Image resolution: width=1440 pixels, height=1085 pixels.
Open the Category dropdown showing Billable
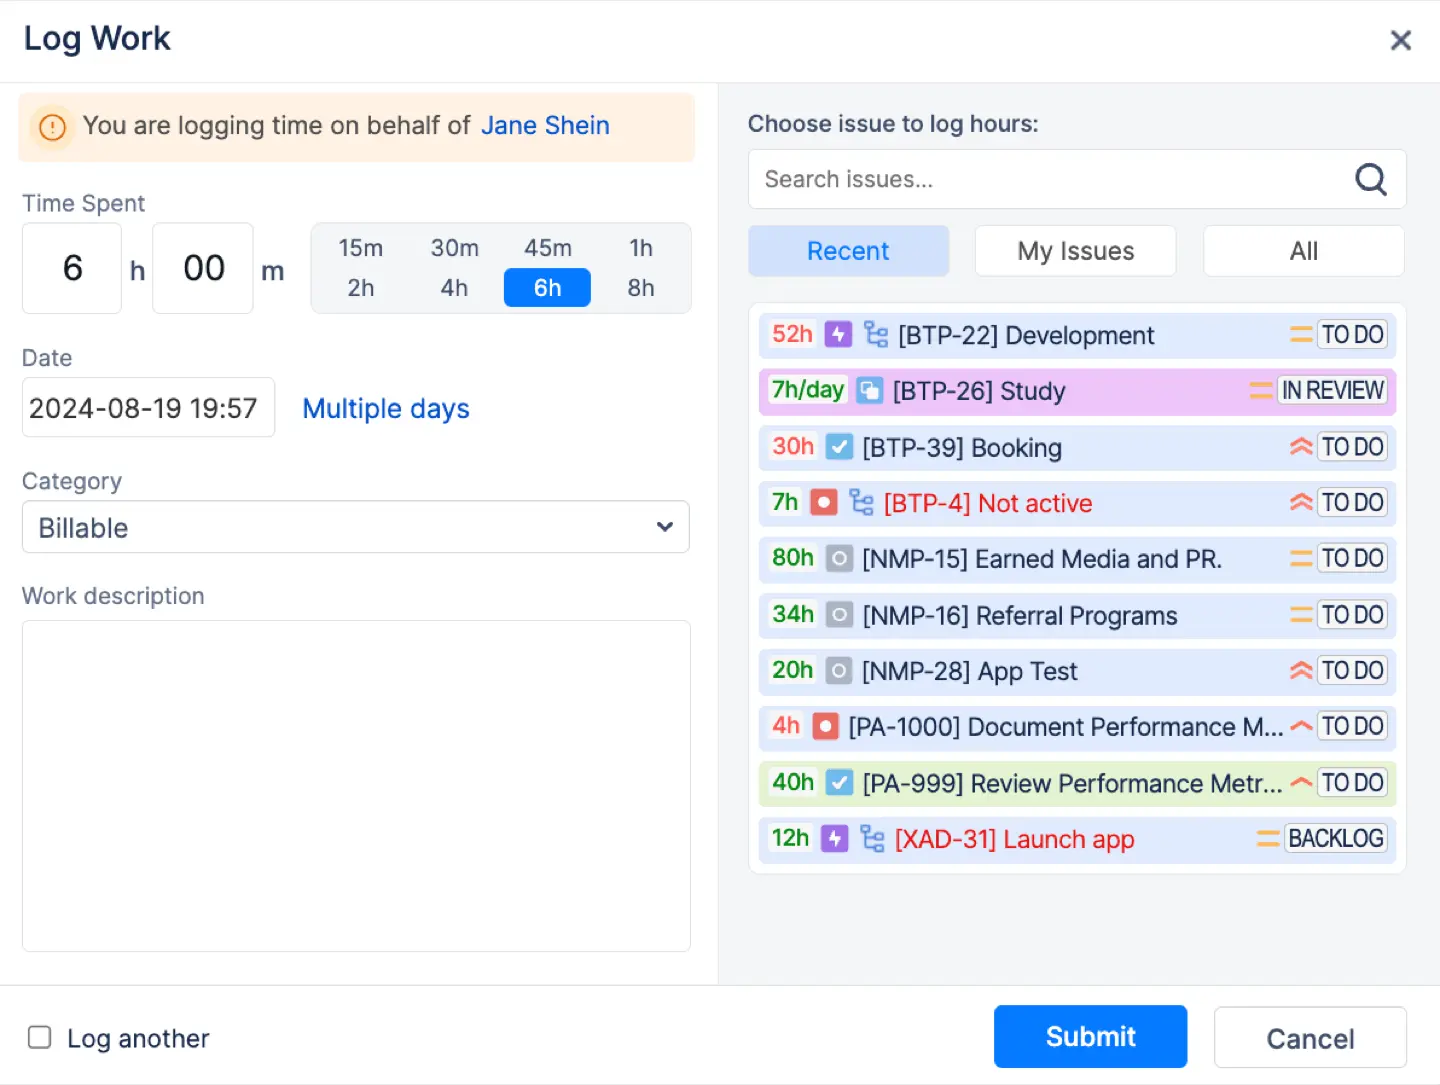click(355, 527)
